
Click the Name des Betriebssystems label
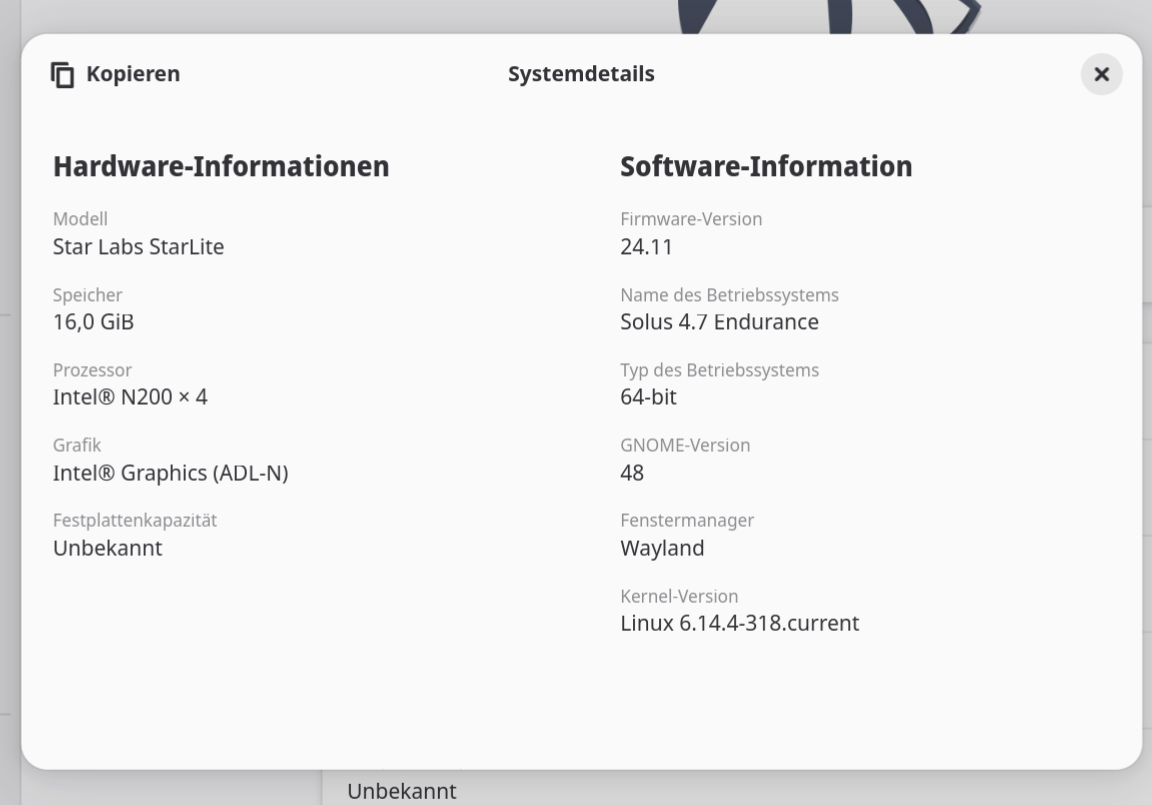[729, 295]
